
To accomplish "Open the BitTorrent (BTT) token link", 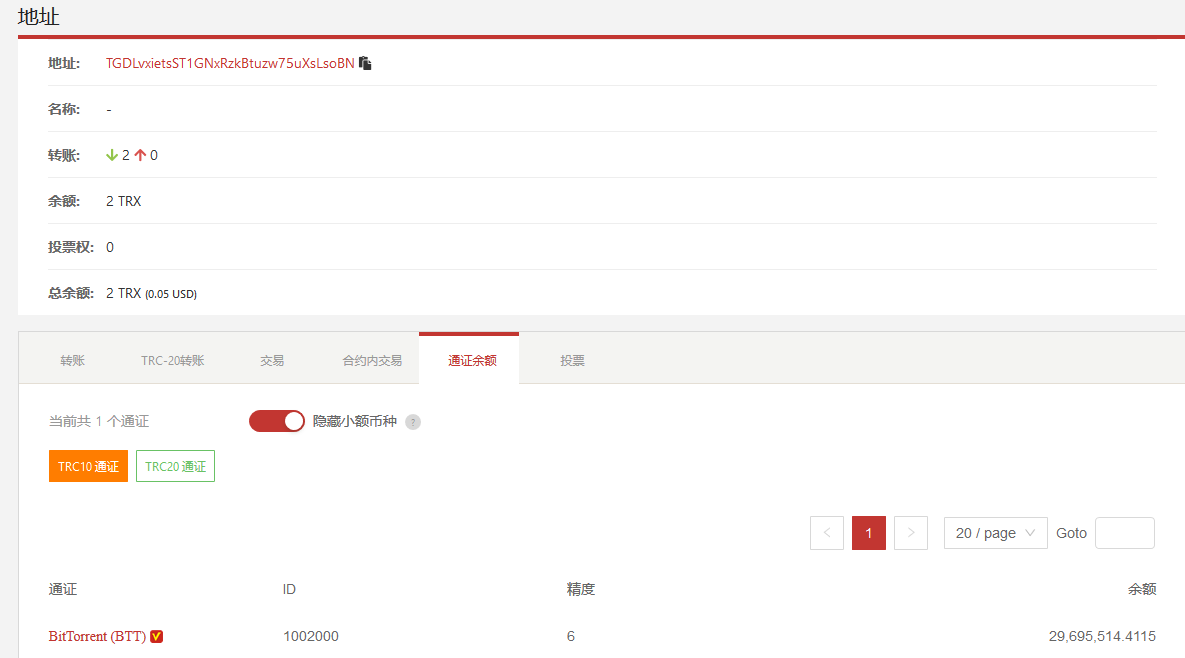I will 97,637.
